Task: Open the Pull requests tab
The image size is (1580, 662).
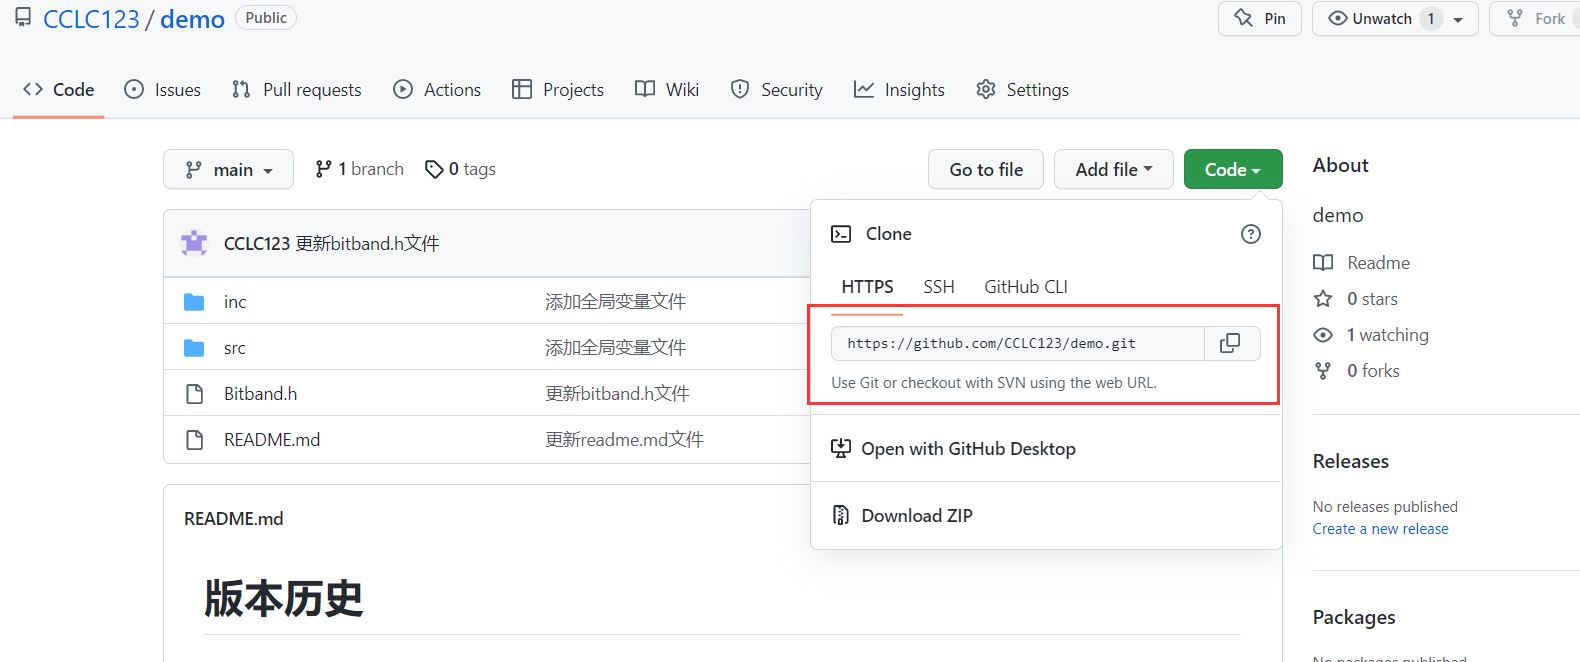Action: click(296, 89)
